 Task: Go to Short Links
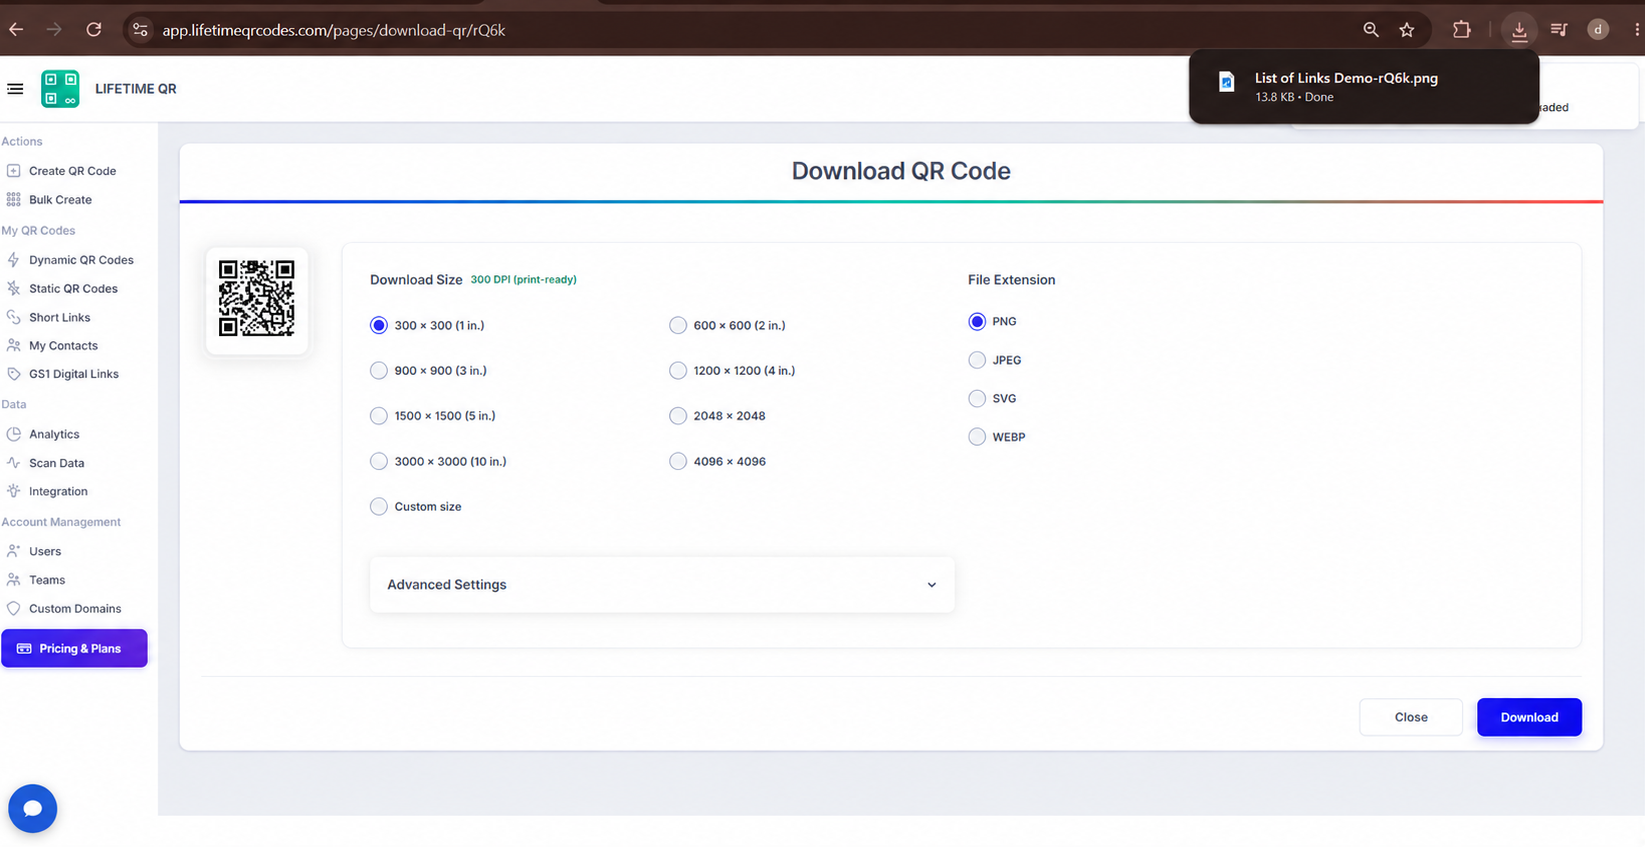(x=59, y=318)
